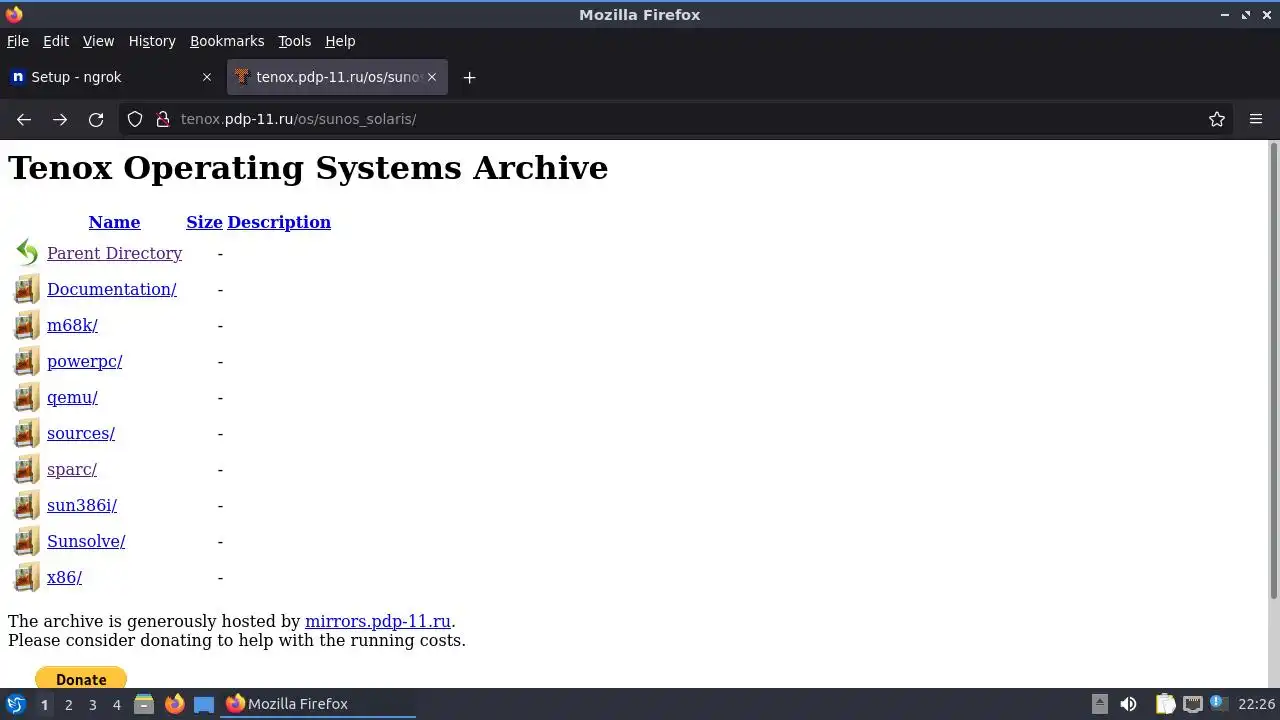Click the folder icon beside m68k/
The image size is (1280, 720).
tap(27, 325)
